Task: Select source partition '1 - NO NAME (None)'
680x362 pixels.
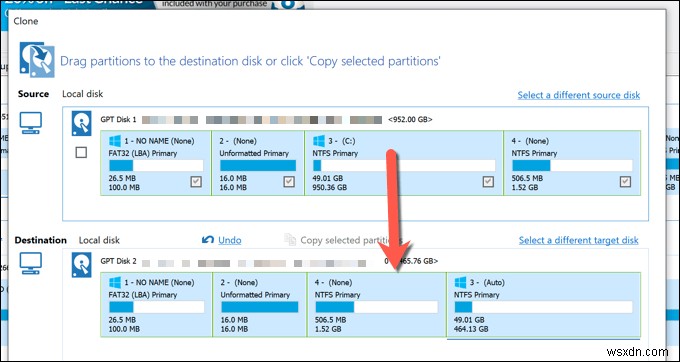Action: point(156,163)
